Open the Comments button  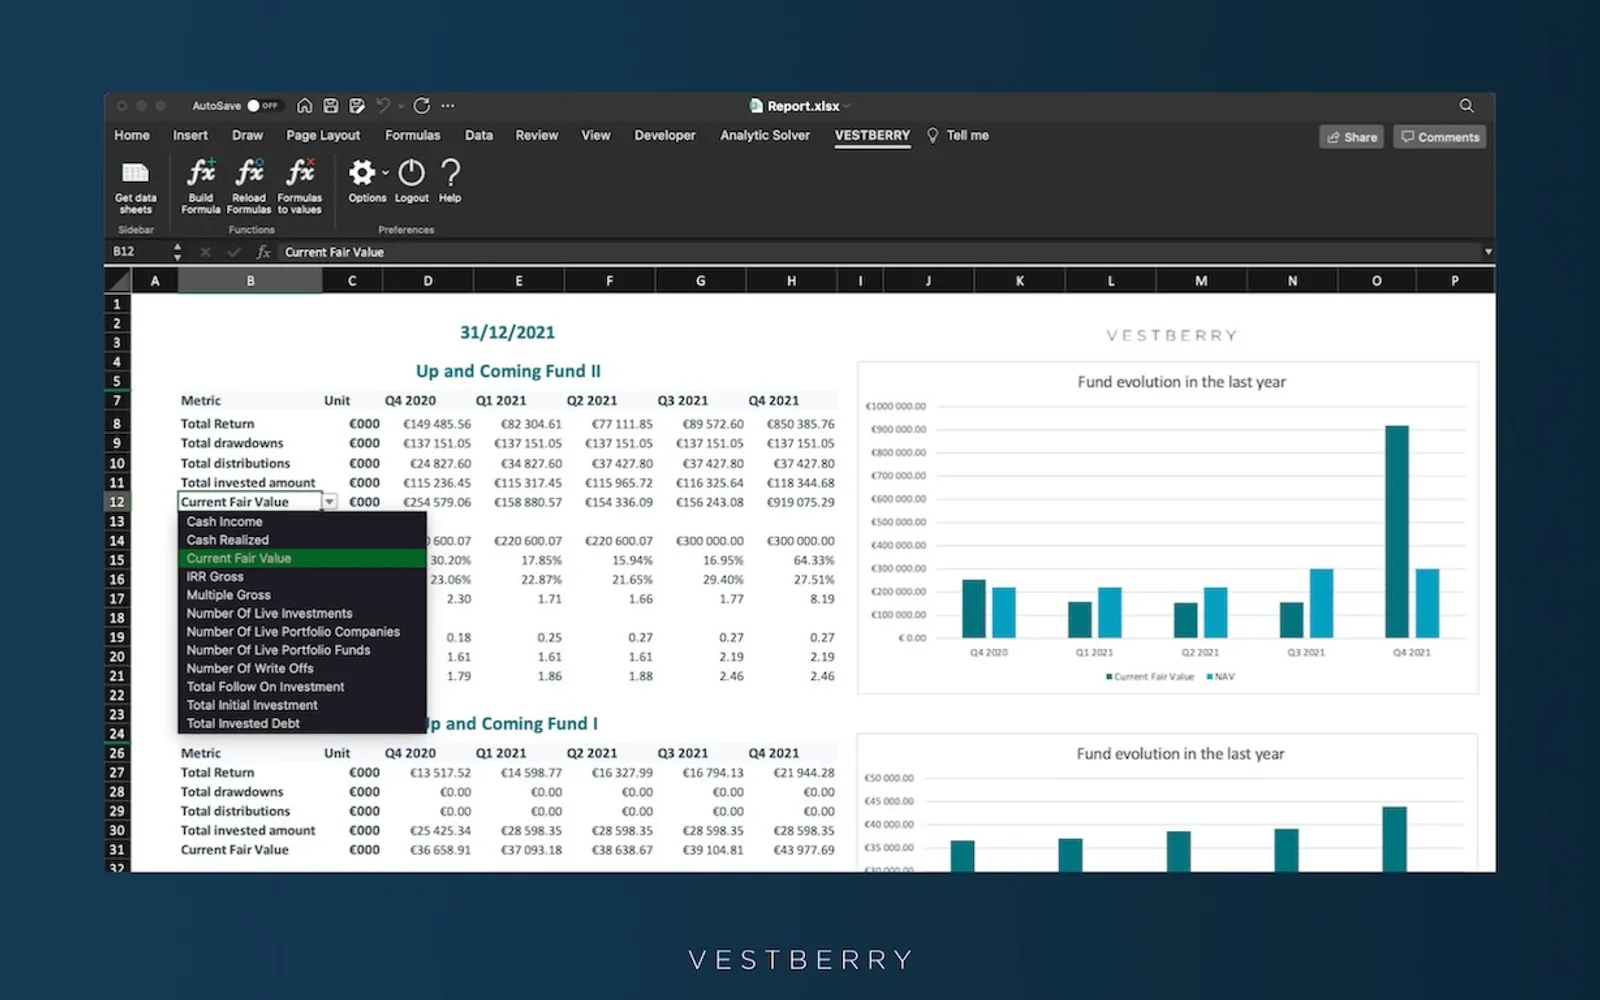1439,137
